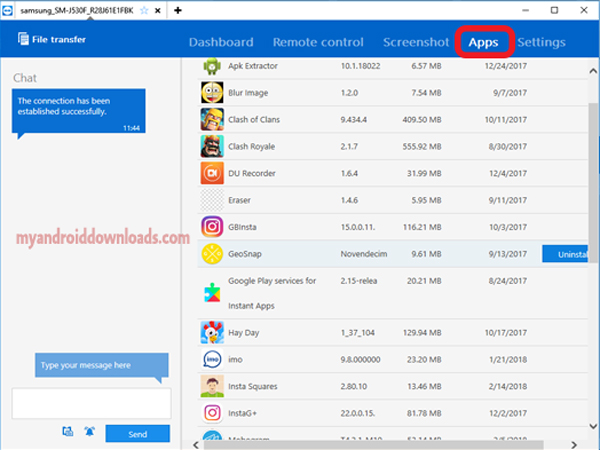Select the Clash Royale name
The width and height of the screenshot is (600, 450).
(251, 146)
